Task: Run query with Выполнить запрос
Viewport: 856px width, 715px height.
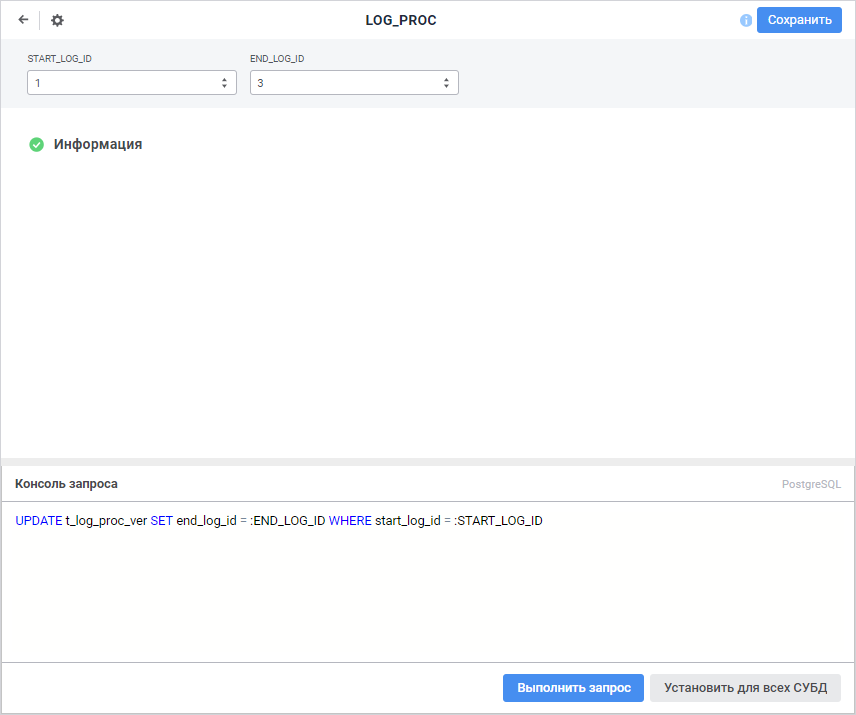Action: click(x=573, y=688)
